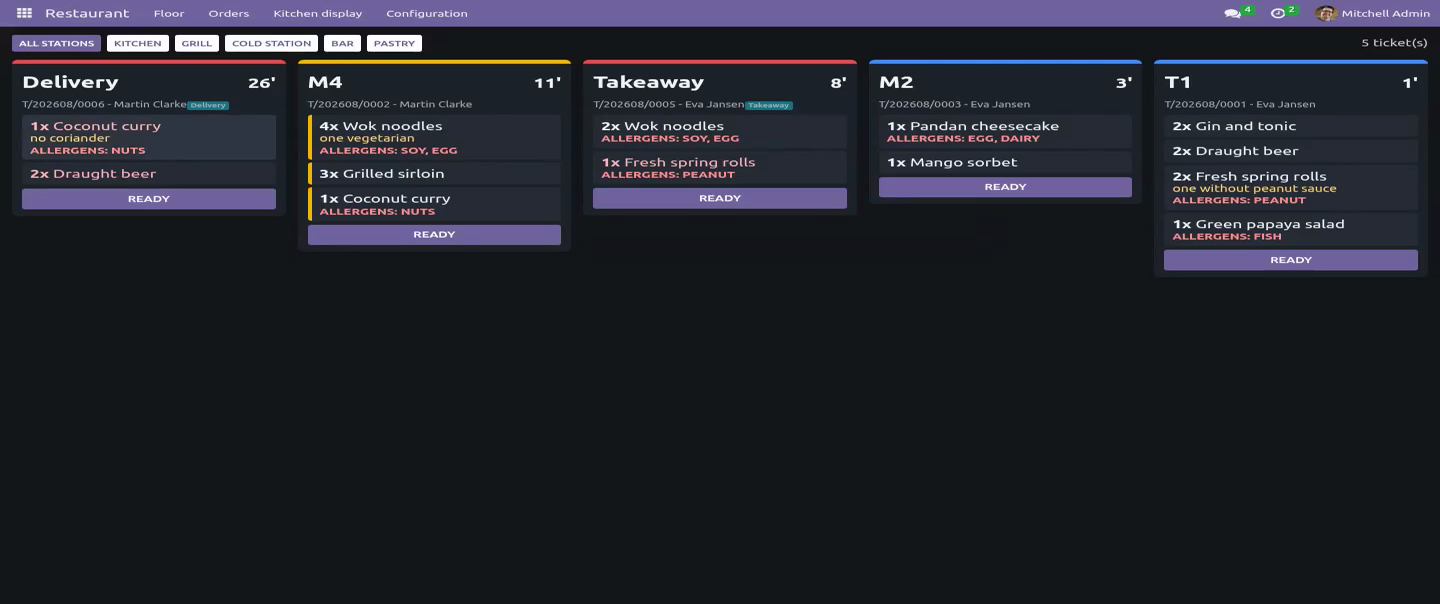Mark the M4 ticket as ready
Screen dimensions: 1440x604
(x=434, y=235)
